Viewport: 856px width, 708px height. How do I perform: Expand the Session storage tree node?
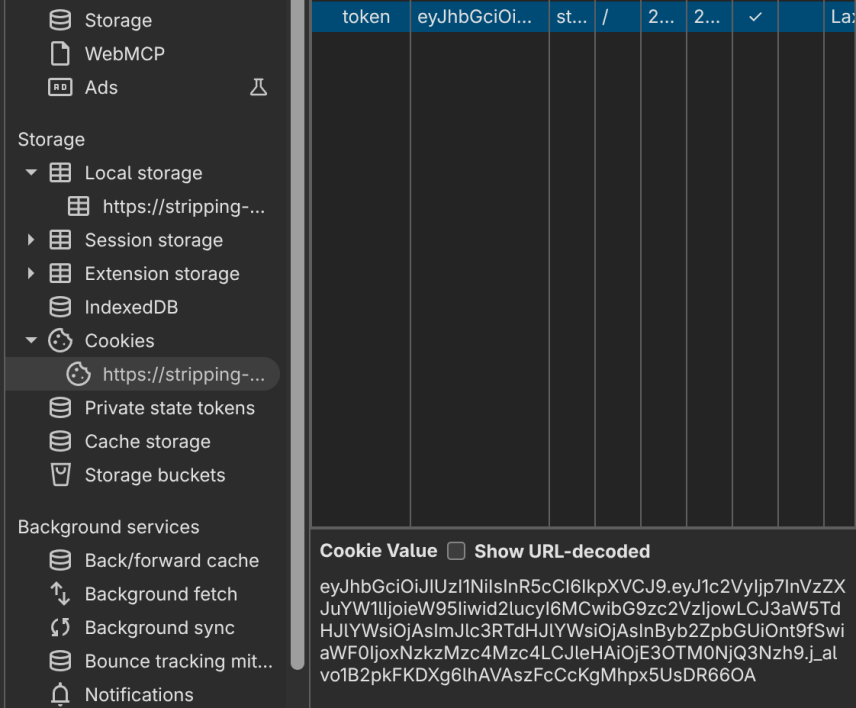coord(31,240)
